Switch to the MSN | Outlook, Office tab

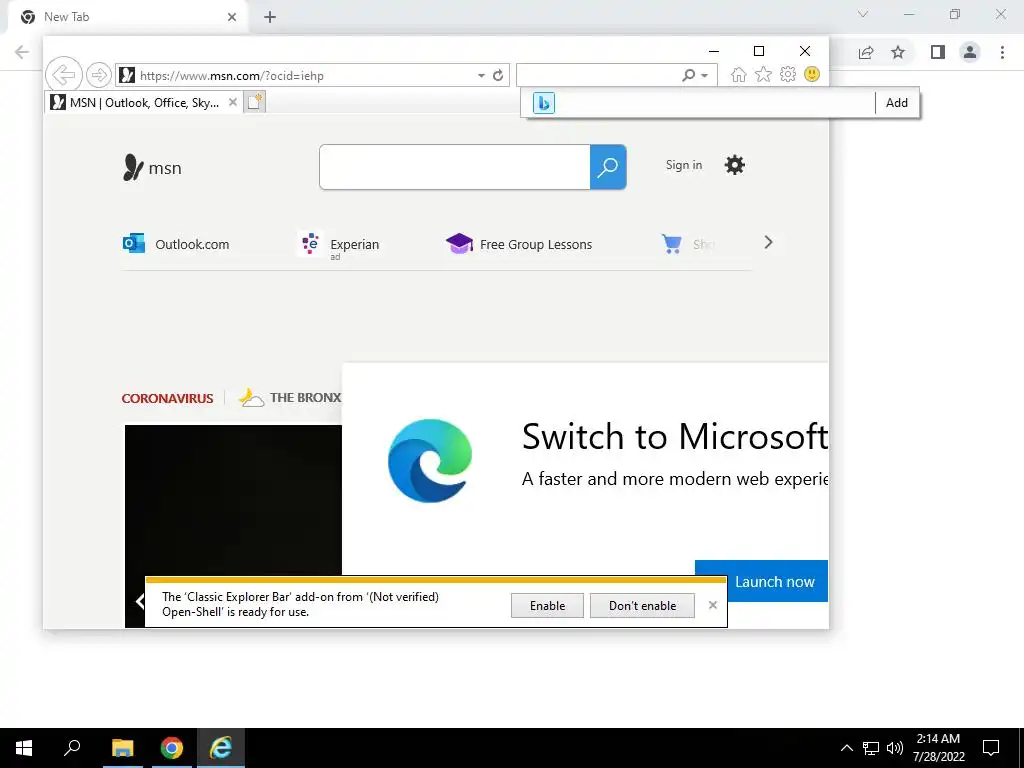coord(144,103)
